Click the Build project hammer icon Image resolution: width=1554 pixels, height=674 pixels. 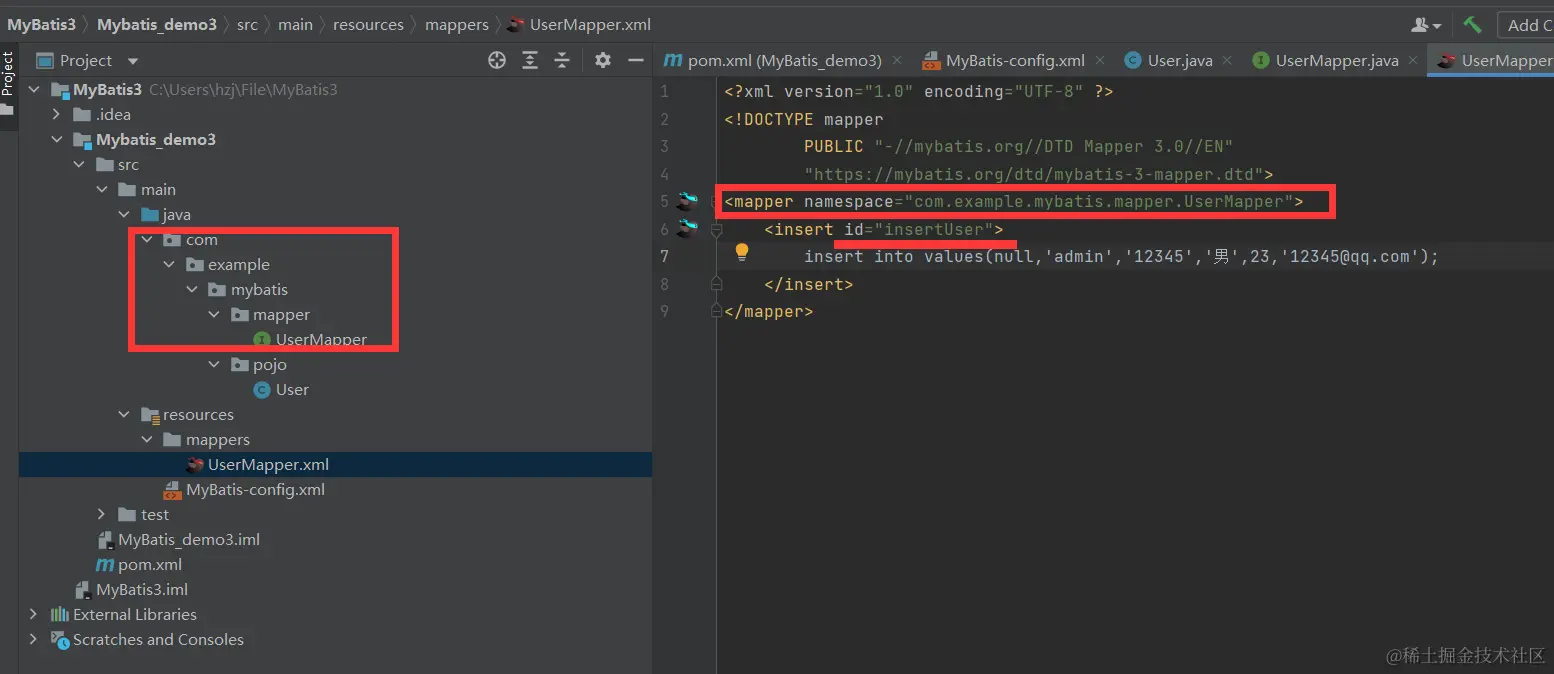coord(1472,24)
